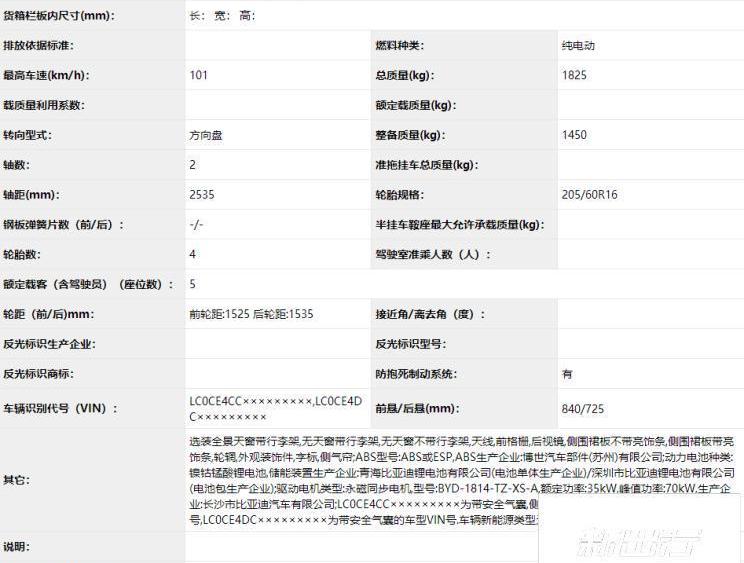This screenshot has height=563, width=744.
Task: Click the 货箱栏板内尺寸(mm) label
Action: pyautogui.click(x=58, y=16)
